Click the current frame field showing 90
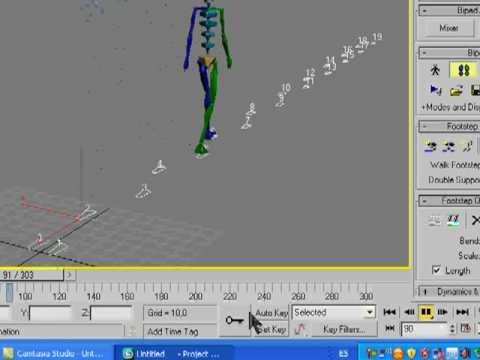 425,329
